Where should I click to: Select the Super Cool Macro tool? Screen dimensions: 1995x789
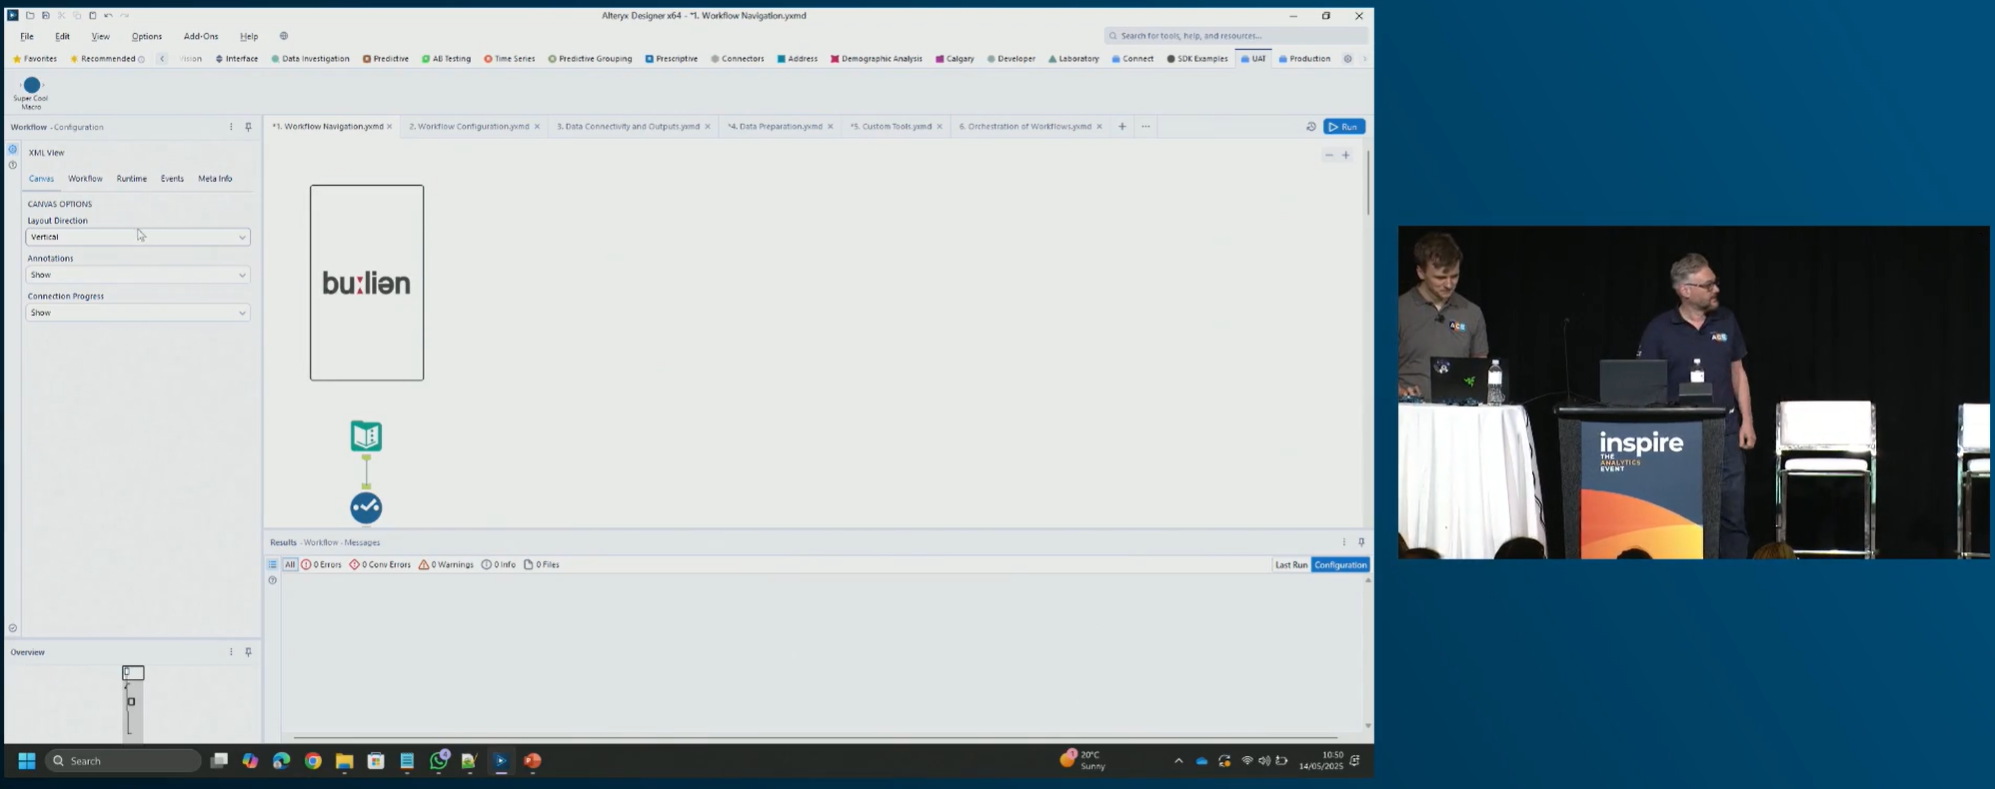(x=31, y=92)
